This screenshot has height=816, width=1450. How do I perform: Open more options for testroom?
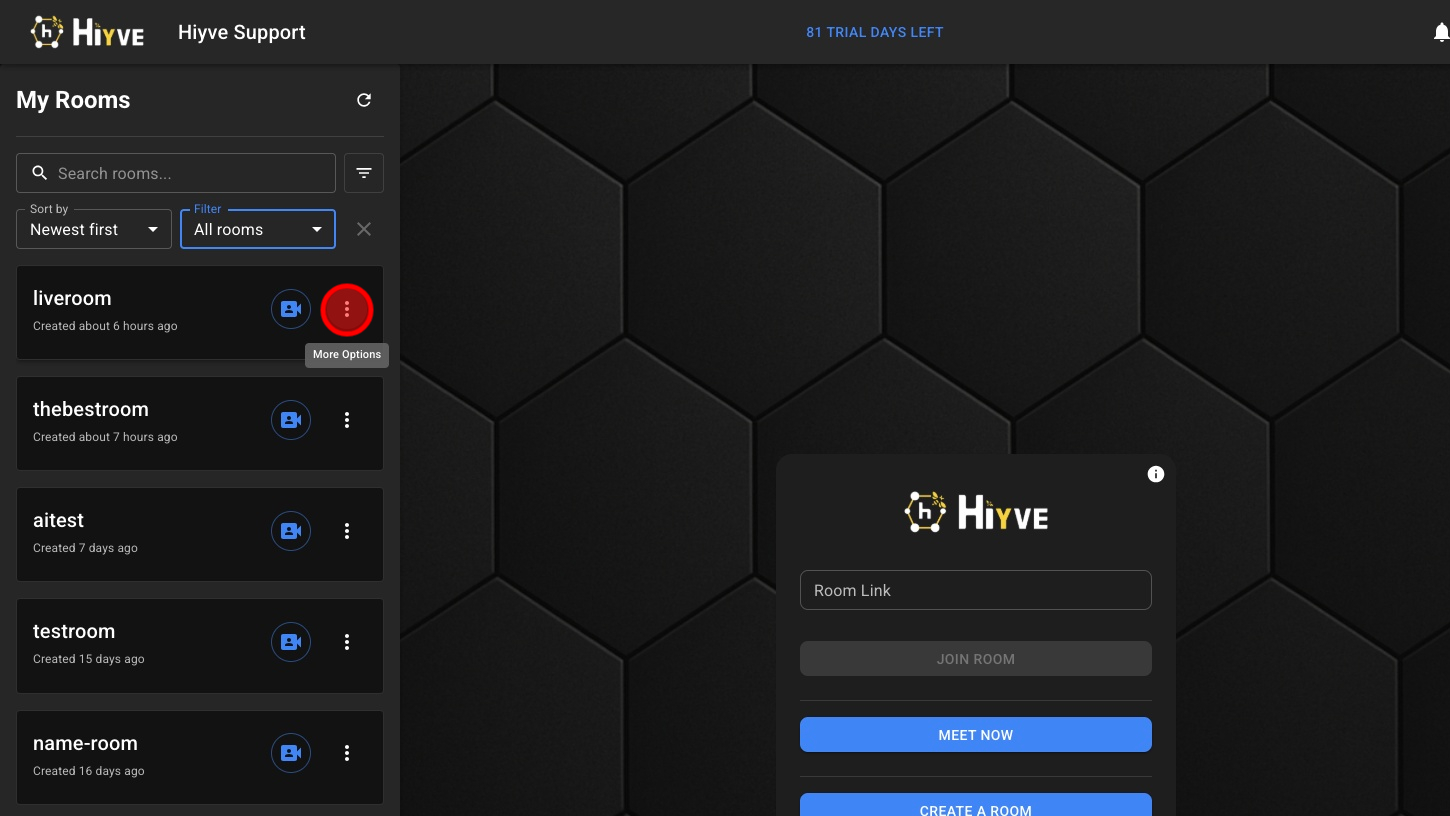click(x=347, y=642)
